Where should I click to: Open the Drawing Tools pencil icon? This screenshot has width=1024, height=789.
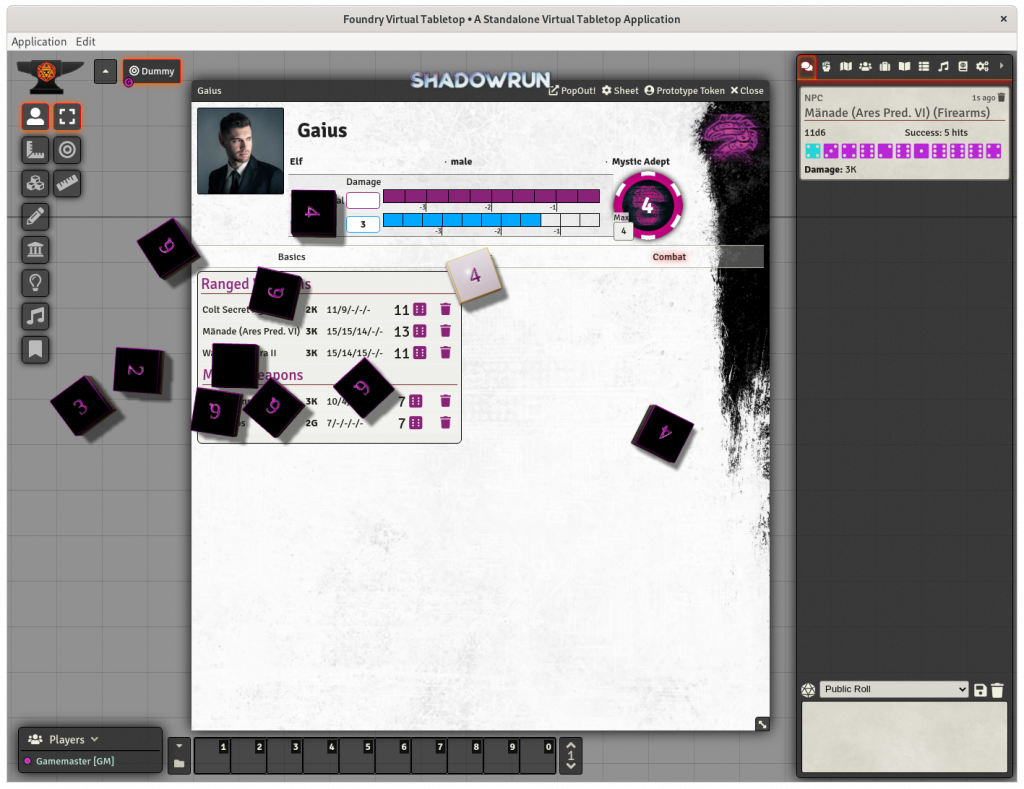[x=35, y=217]
